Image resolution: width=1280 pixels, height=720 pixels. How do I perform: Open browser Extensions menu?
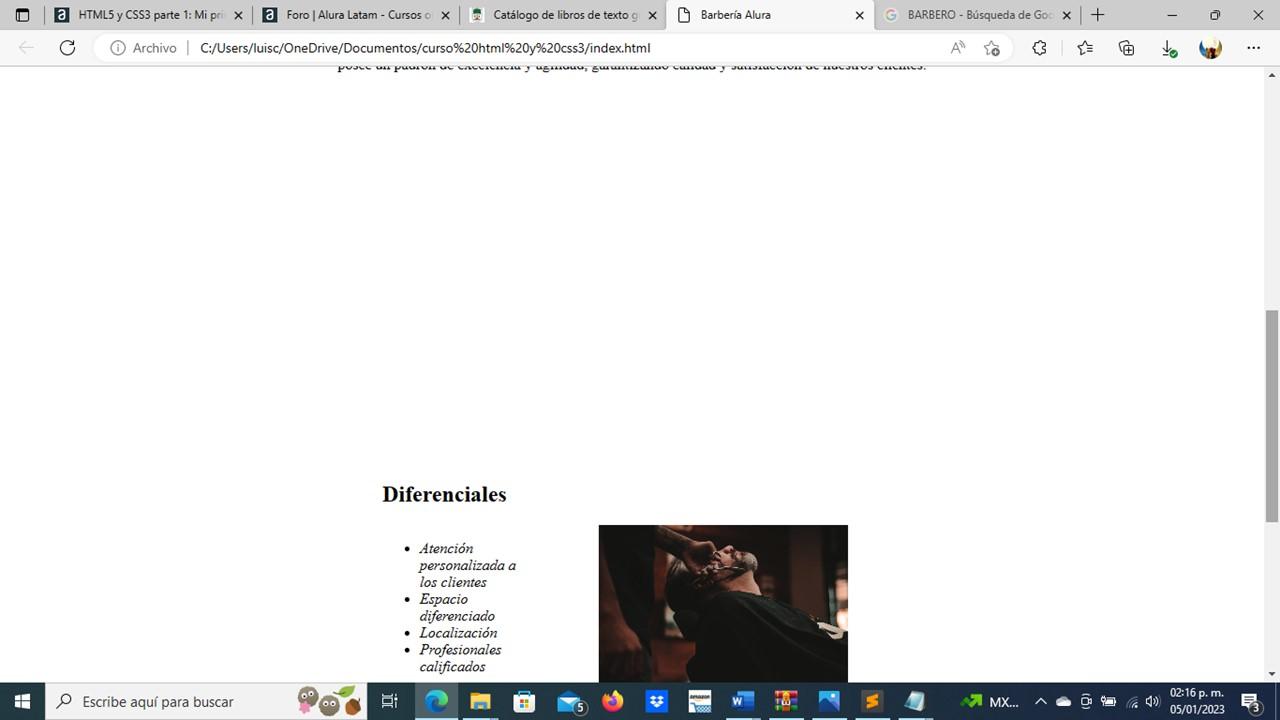pos(1039,48)
